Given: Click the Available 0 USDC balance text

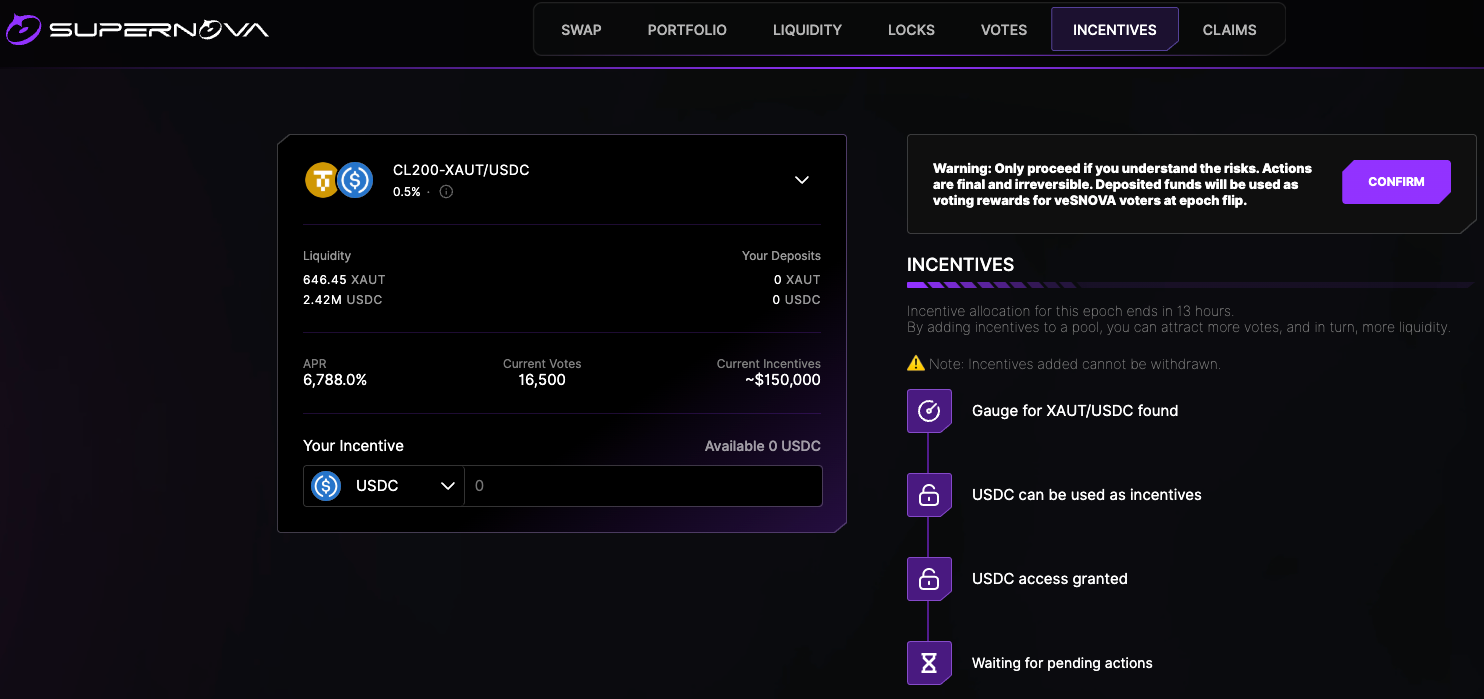Looking at the screenshot, I should 762,446.
